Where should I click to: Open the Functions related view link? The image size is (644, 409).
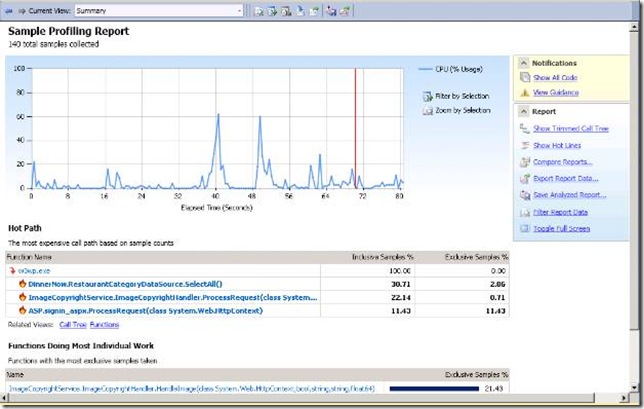[104, 324]
